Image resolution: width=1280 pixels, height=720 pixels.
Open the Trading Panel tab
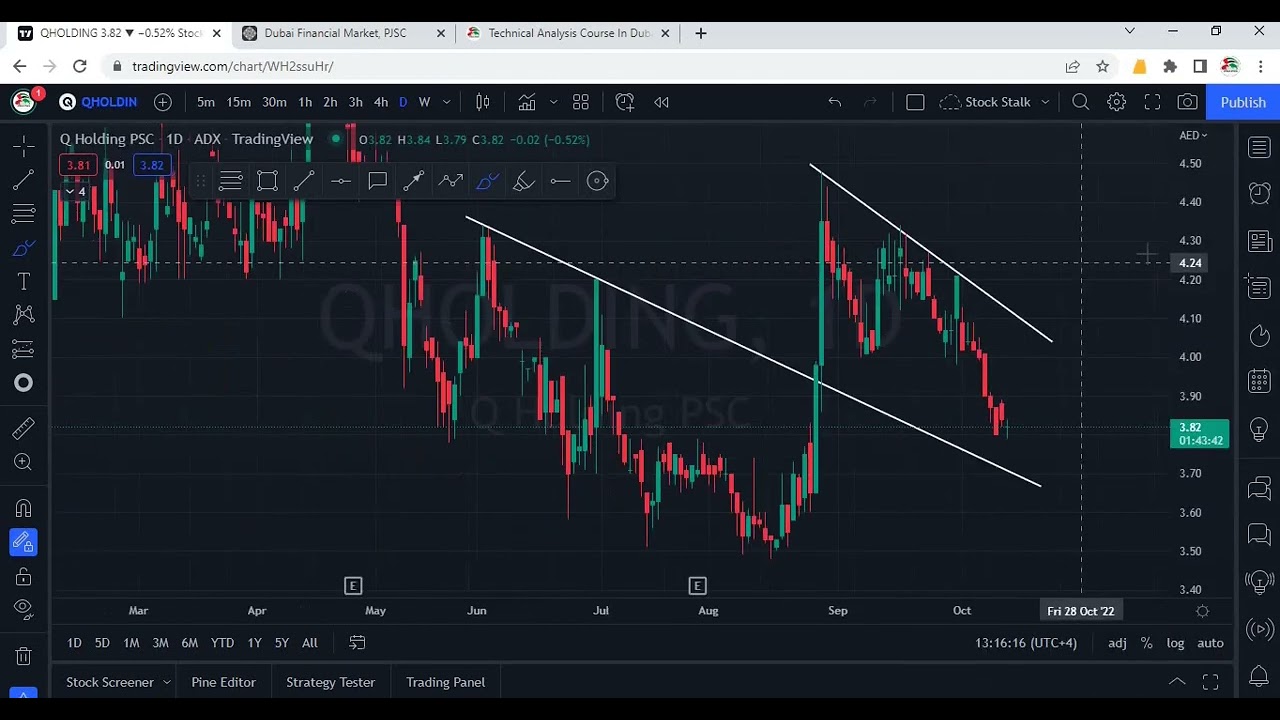click(446, 682)
